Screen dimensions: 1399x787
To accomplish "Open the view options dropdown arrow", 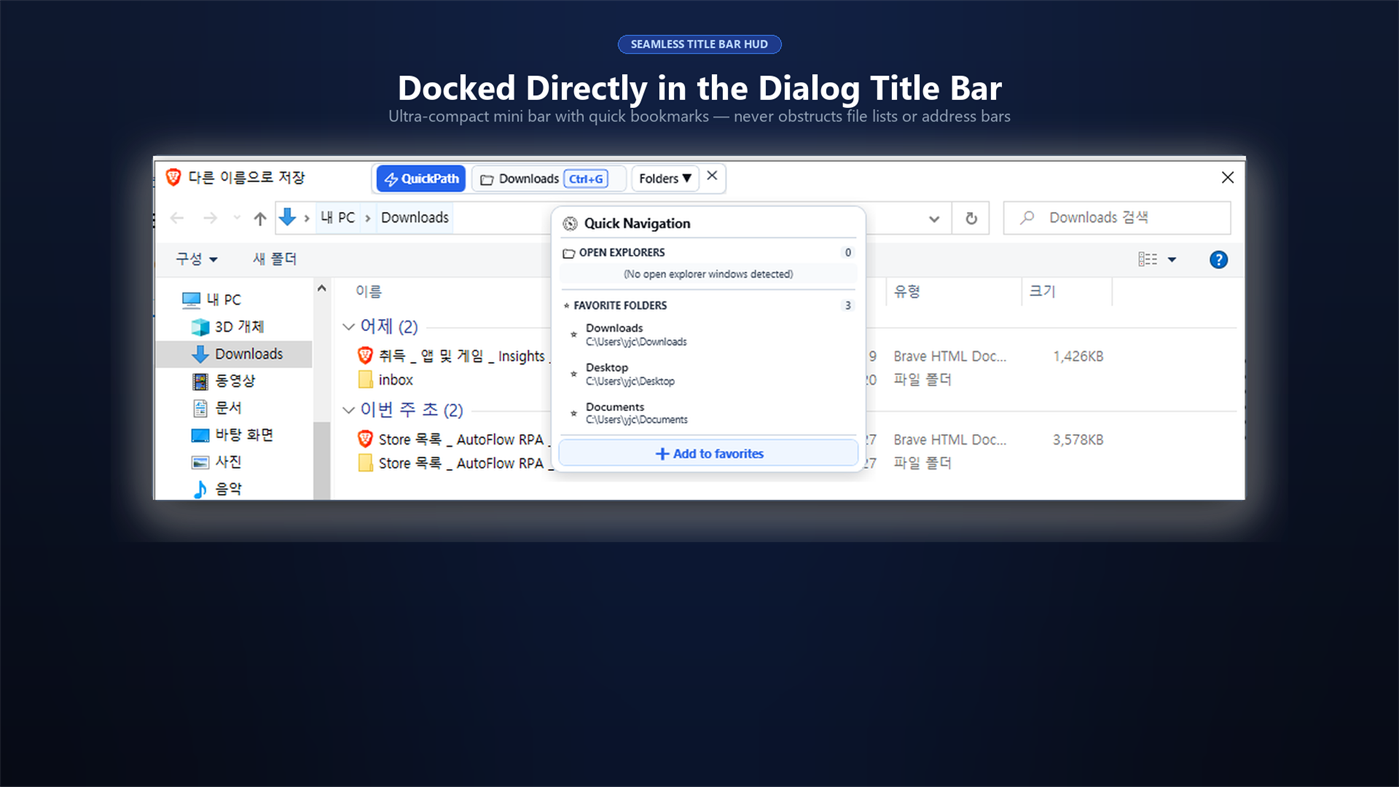I will pos(1172,260).
